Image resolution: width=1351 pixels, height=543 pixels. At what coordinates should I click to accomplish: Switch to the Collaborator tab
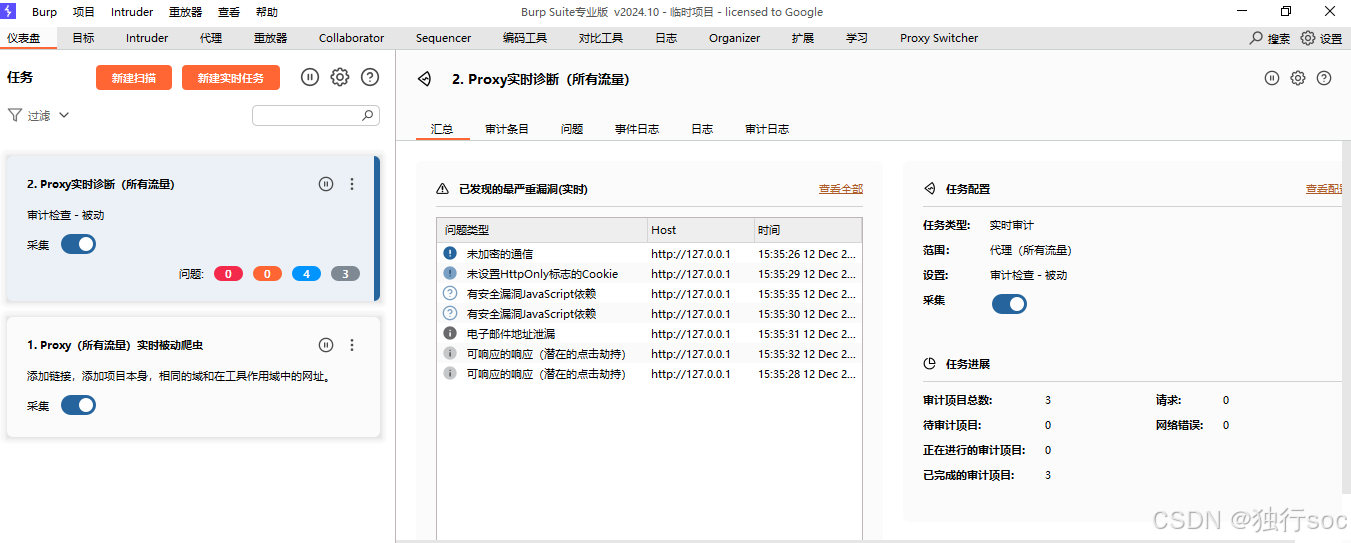(x=351, y=38)
